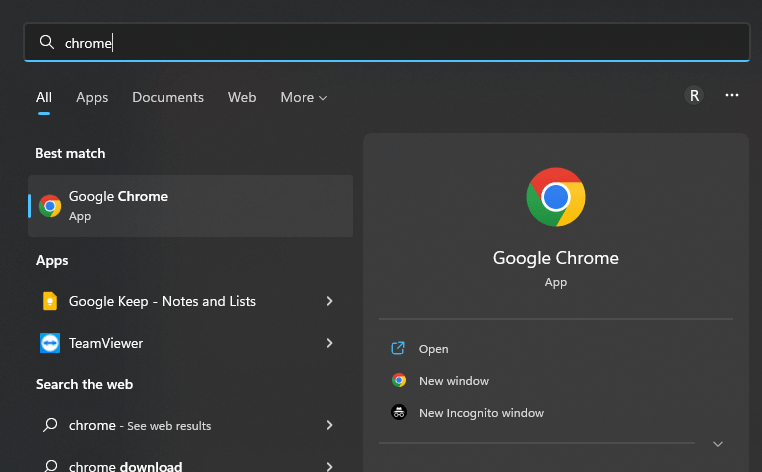Select the TeamViewer app result
The image size is (762, 472).
pos(190,343)
